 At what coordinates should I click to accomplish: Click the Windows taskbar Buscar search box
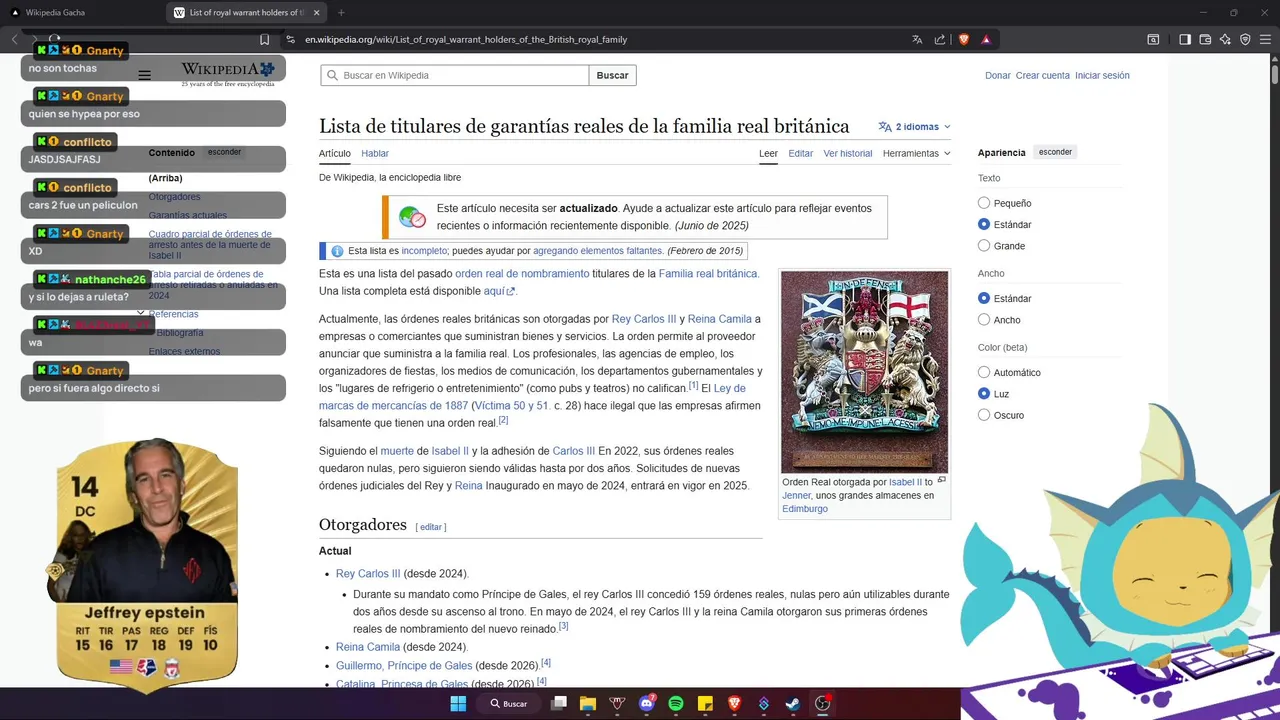tap(508, 704)
